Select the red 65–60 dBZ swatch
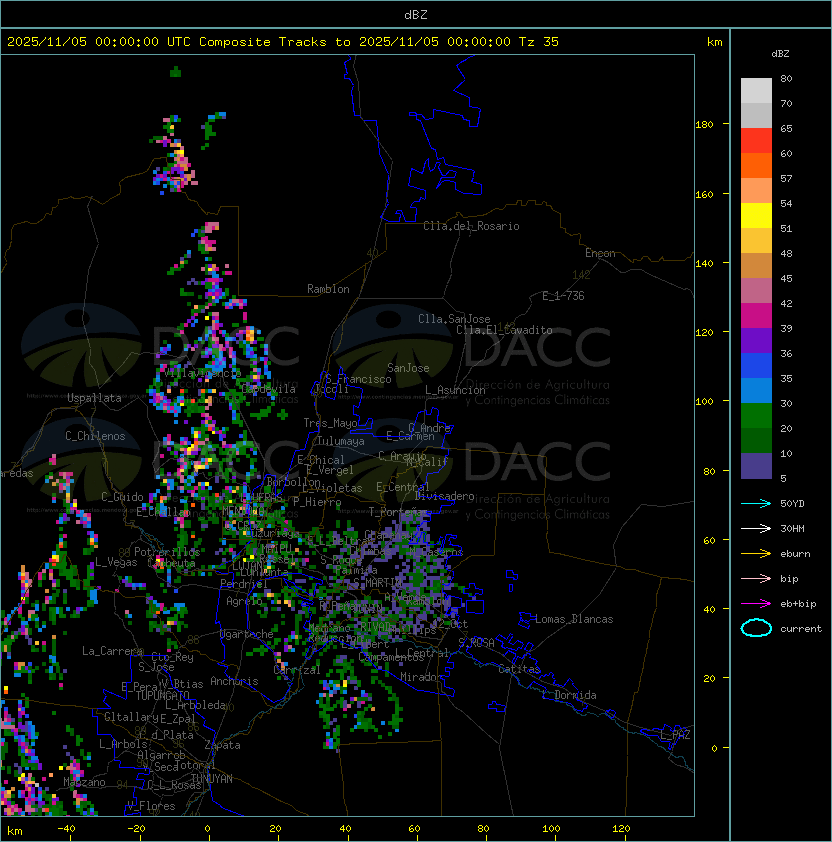Image resolution: width=832 pixels, height=842 pixels. pyautogui.click(x=756, y=140)
